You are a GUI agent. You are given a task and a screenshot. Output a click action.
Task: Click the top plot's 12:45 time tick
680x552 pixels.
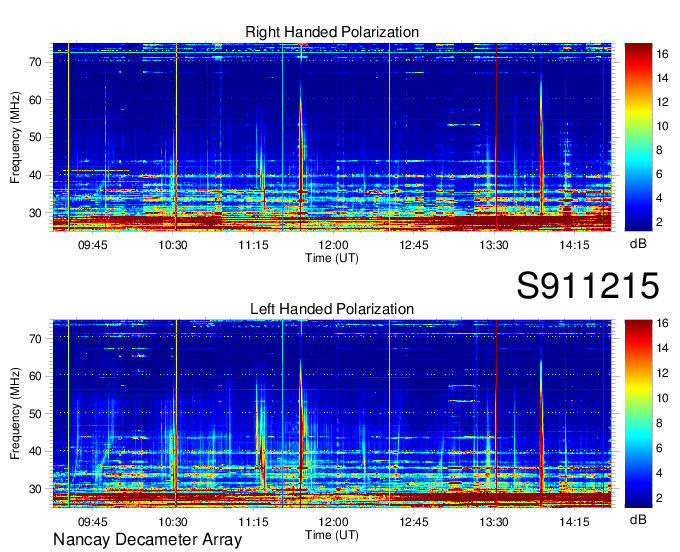[414, 245]
